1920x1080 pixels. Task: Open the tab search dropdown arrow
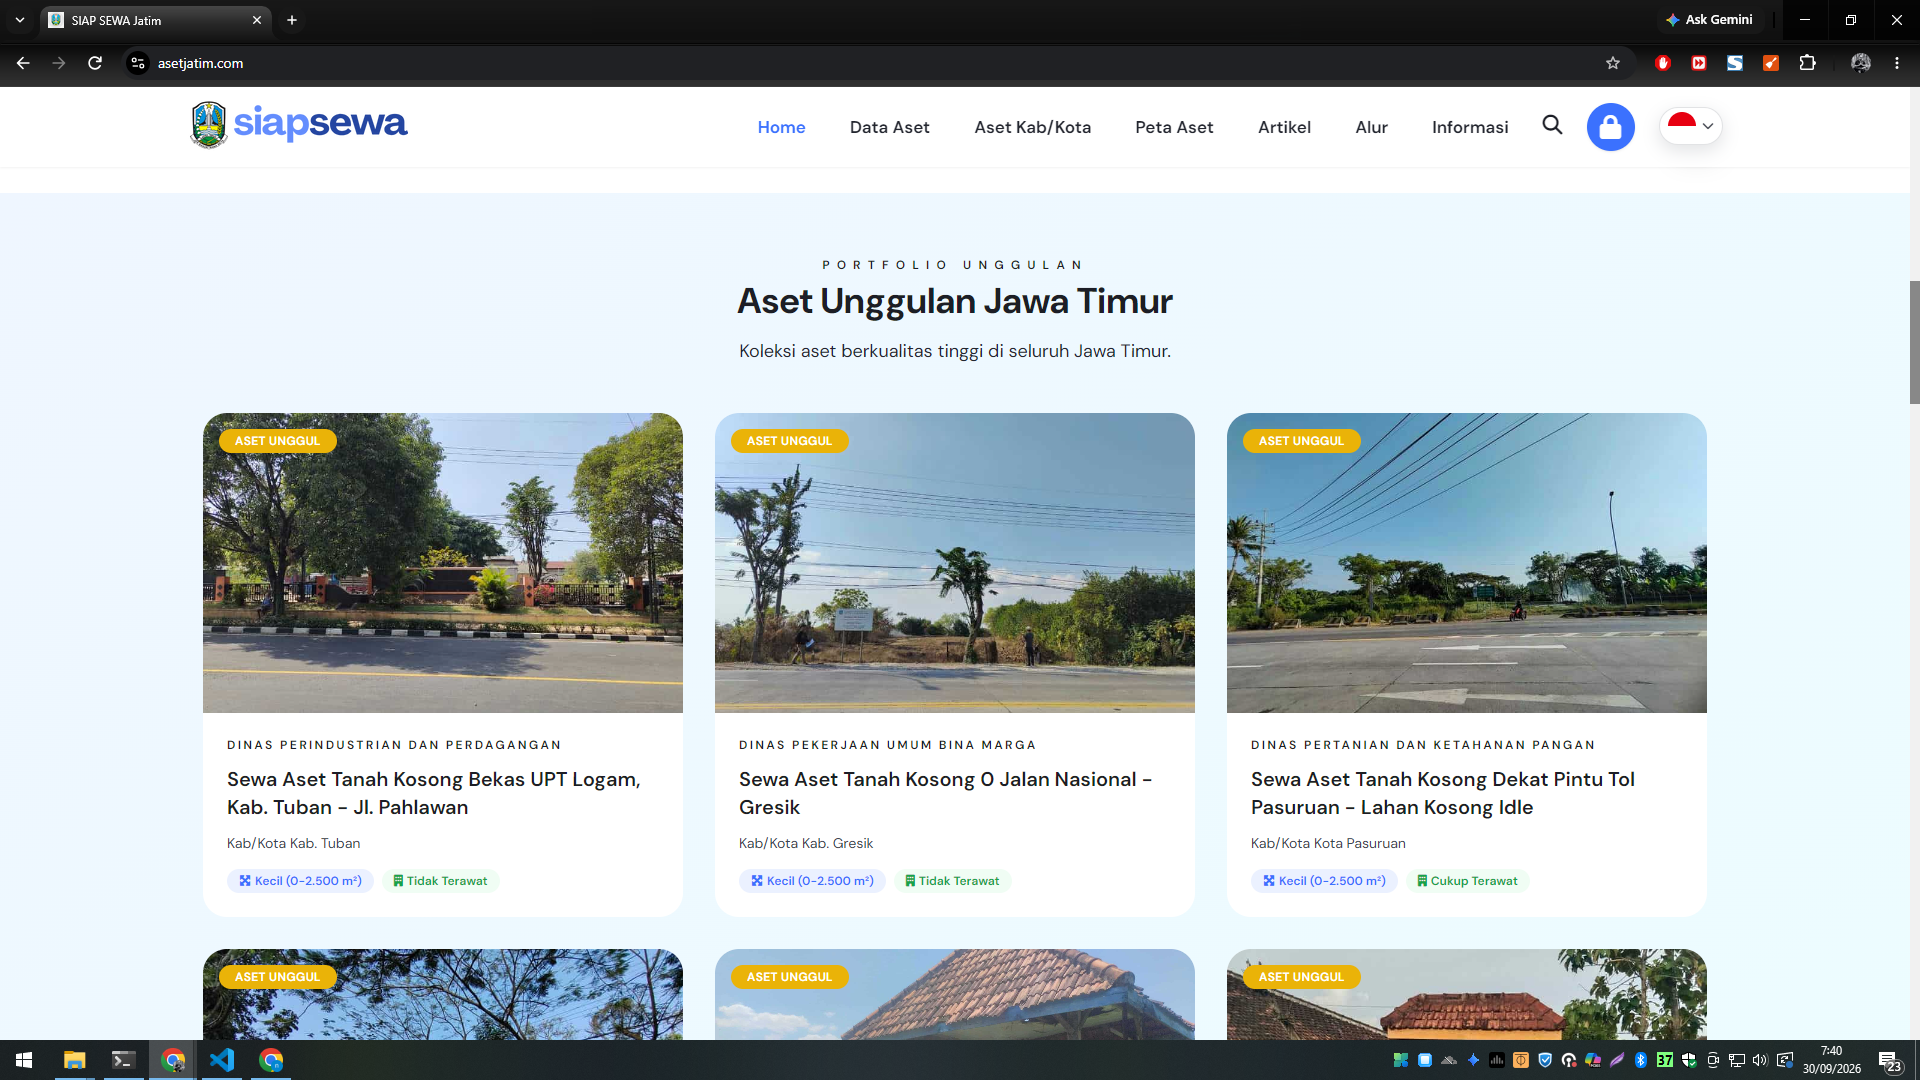pos(19,20)
